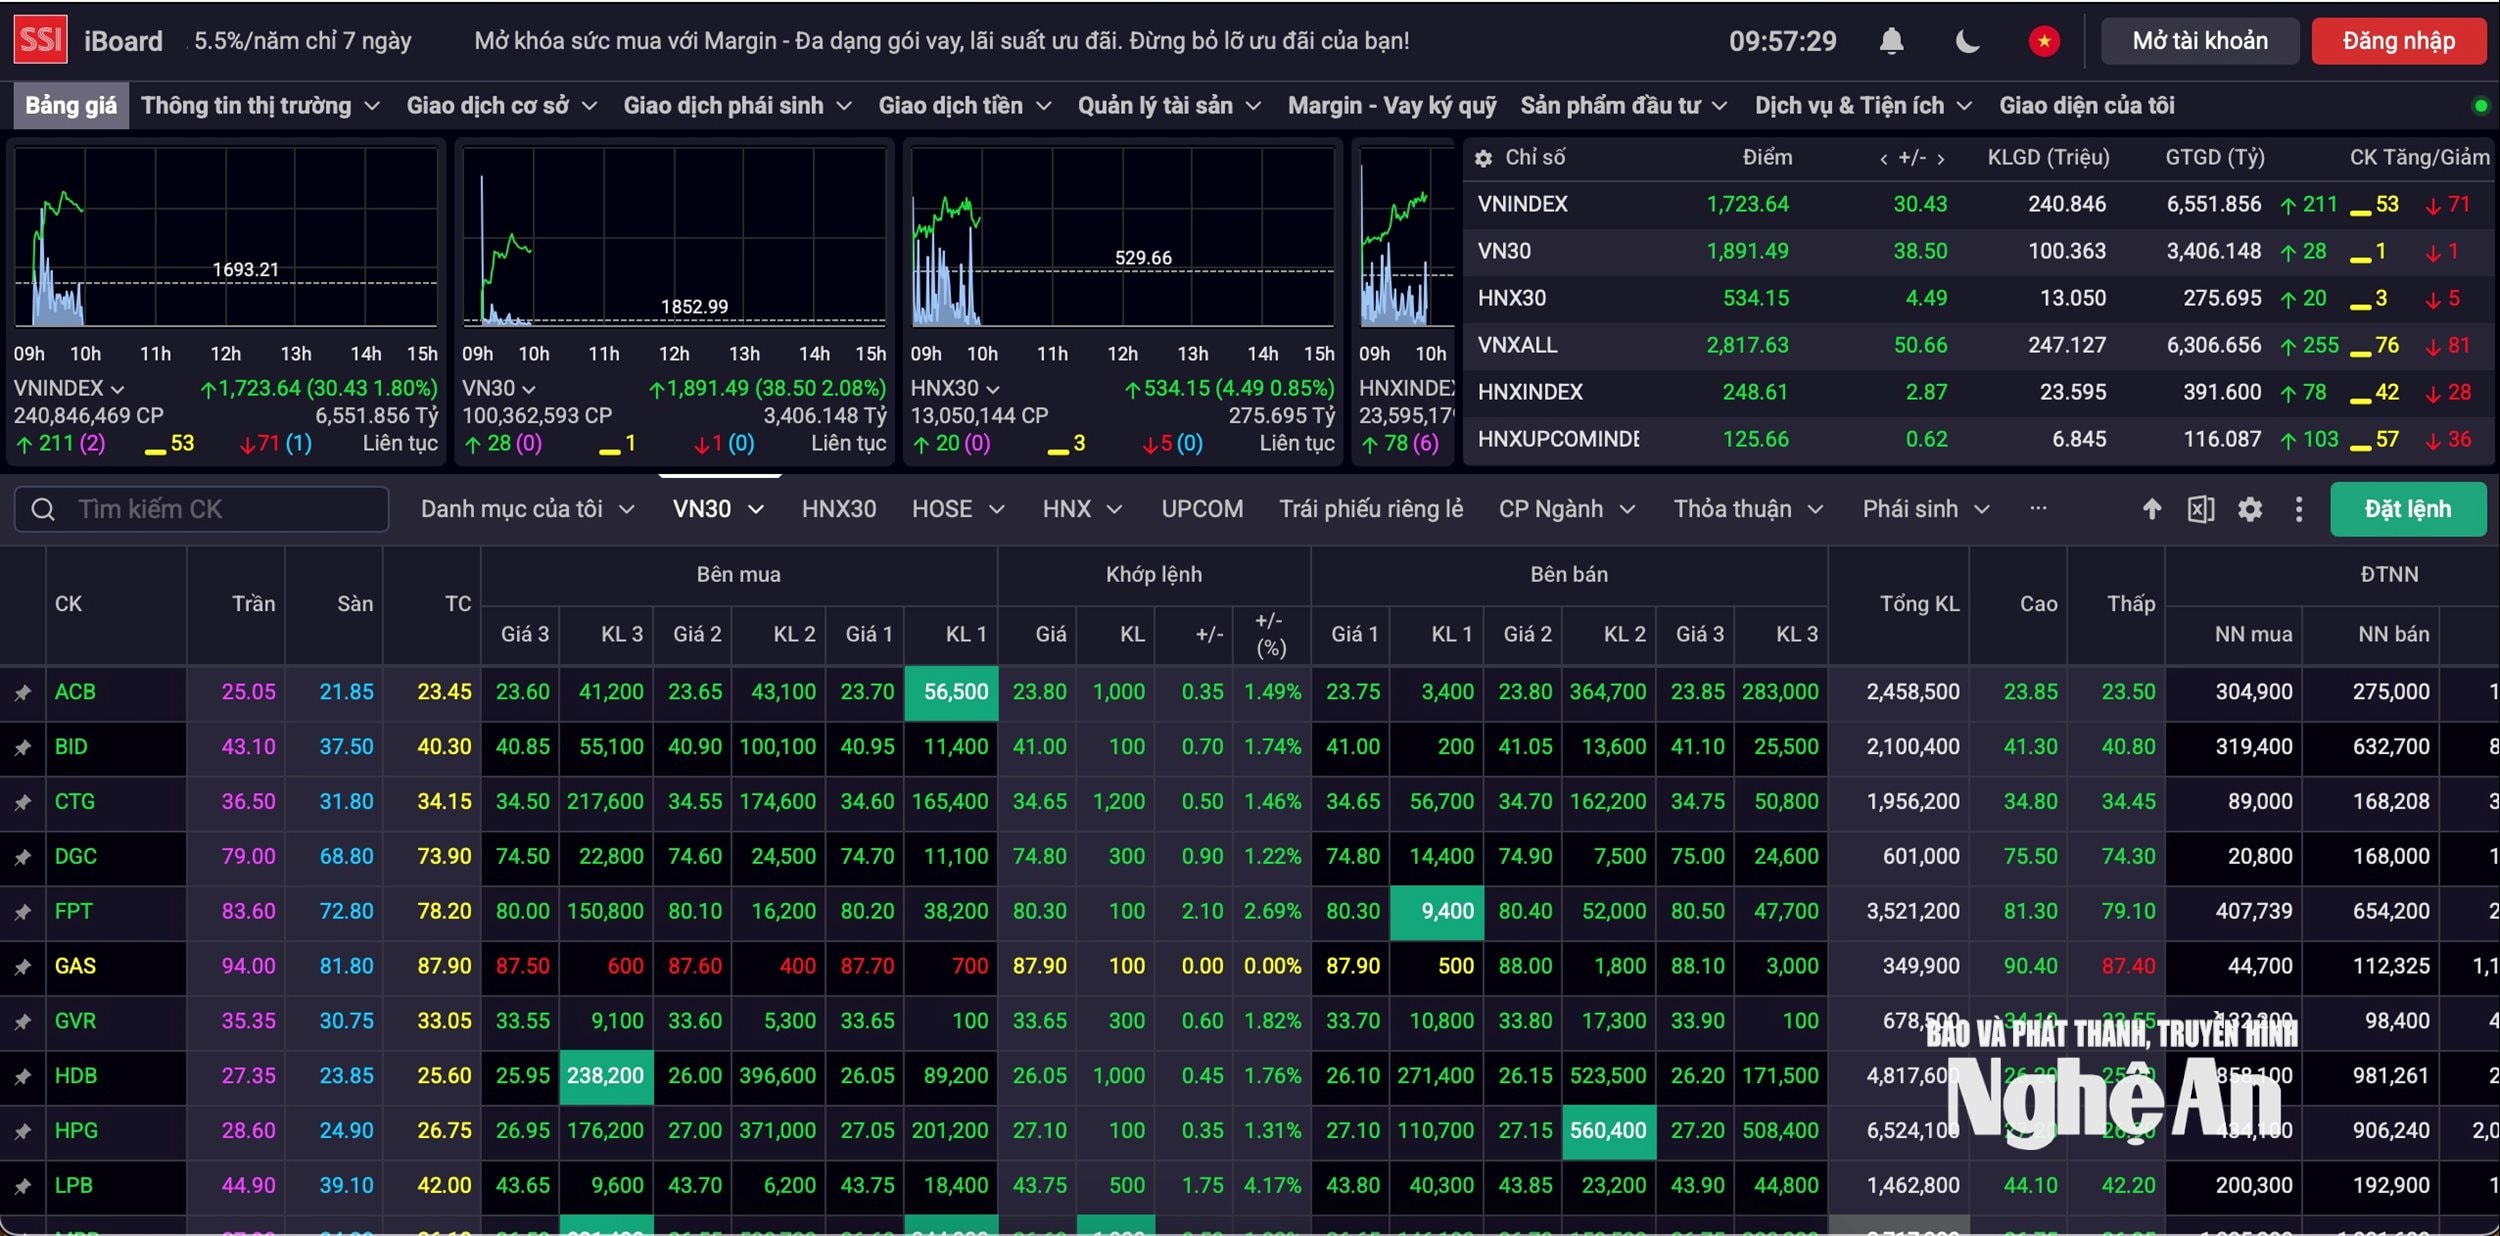Click the green Đặt lệnh button
Image resolution: width=2500 pixels, height=1236 pixels.
[2408, 509]
